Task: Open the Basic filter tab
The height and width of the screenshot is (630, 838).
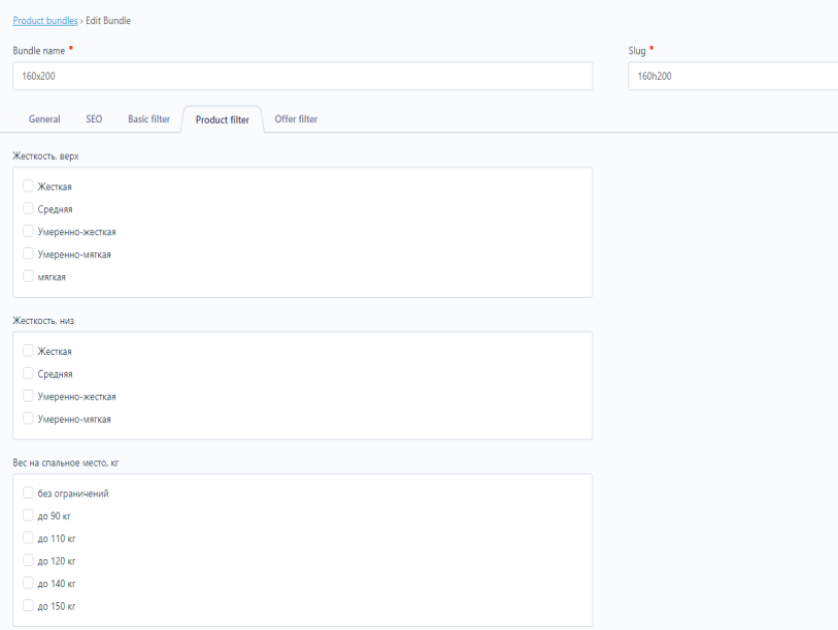Action: tap(149, 119)
